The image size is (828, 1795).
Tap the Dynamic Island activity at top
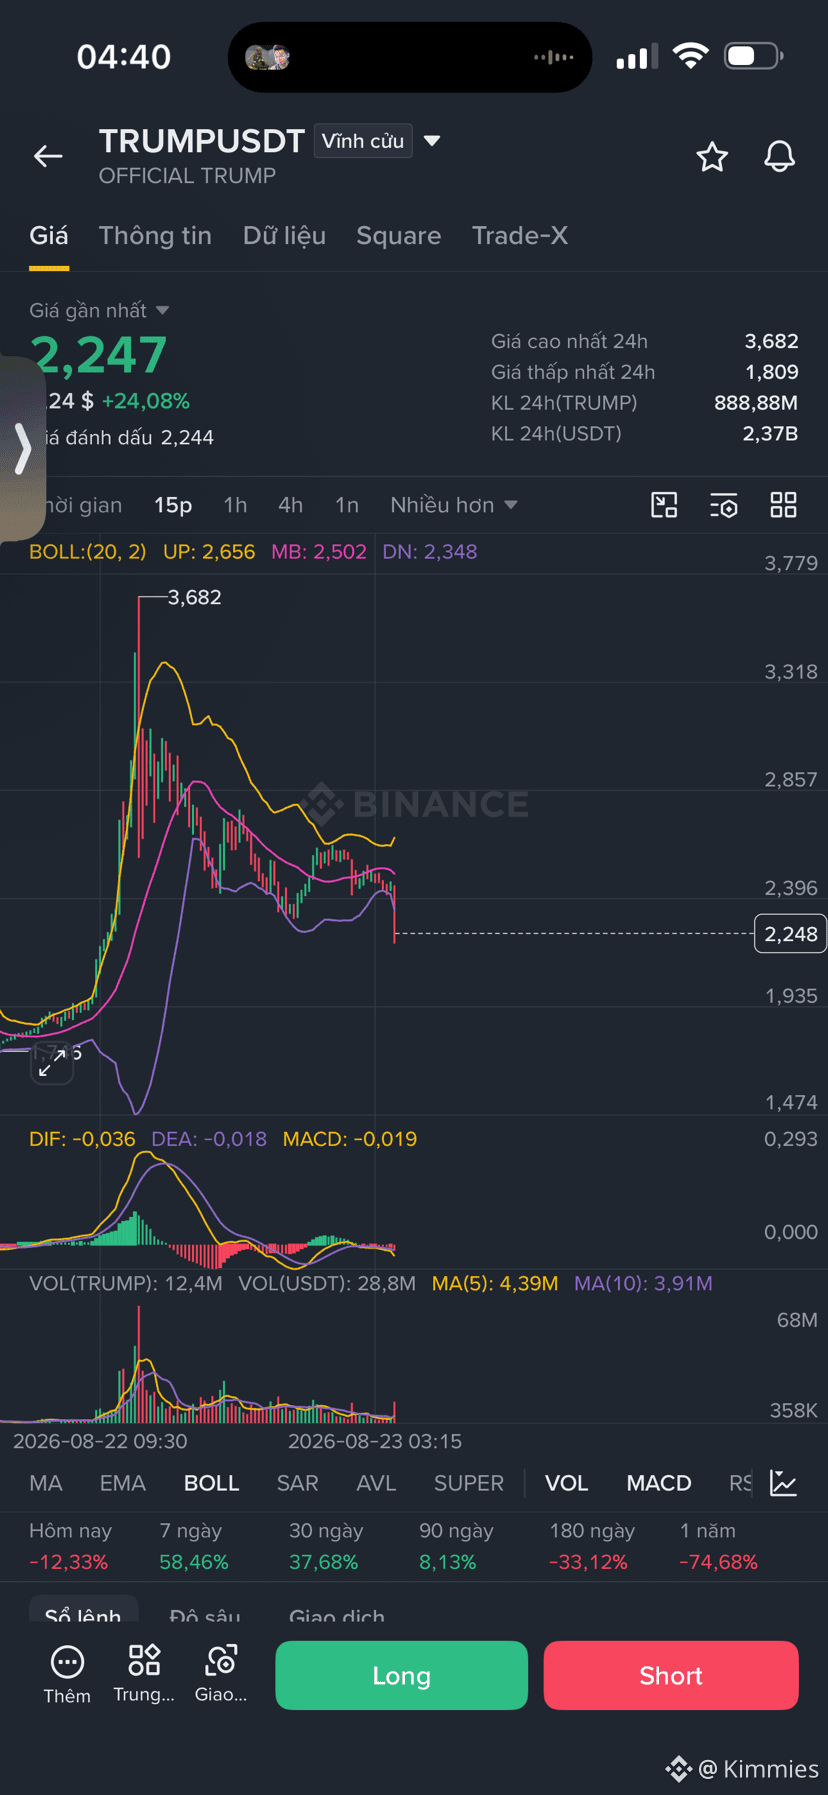[410, 57]
